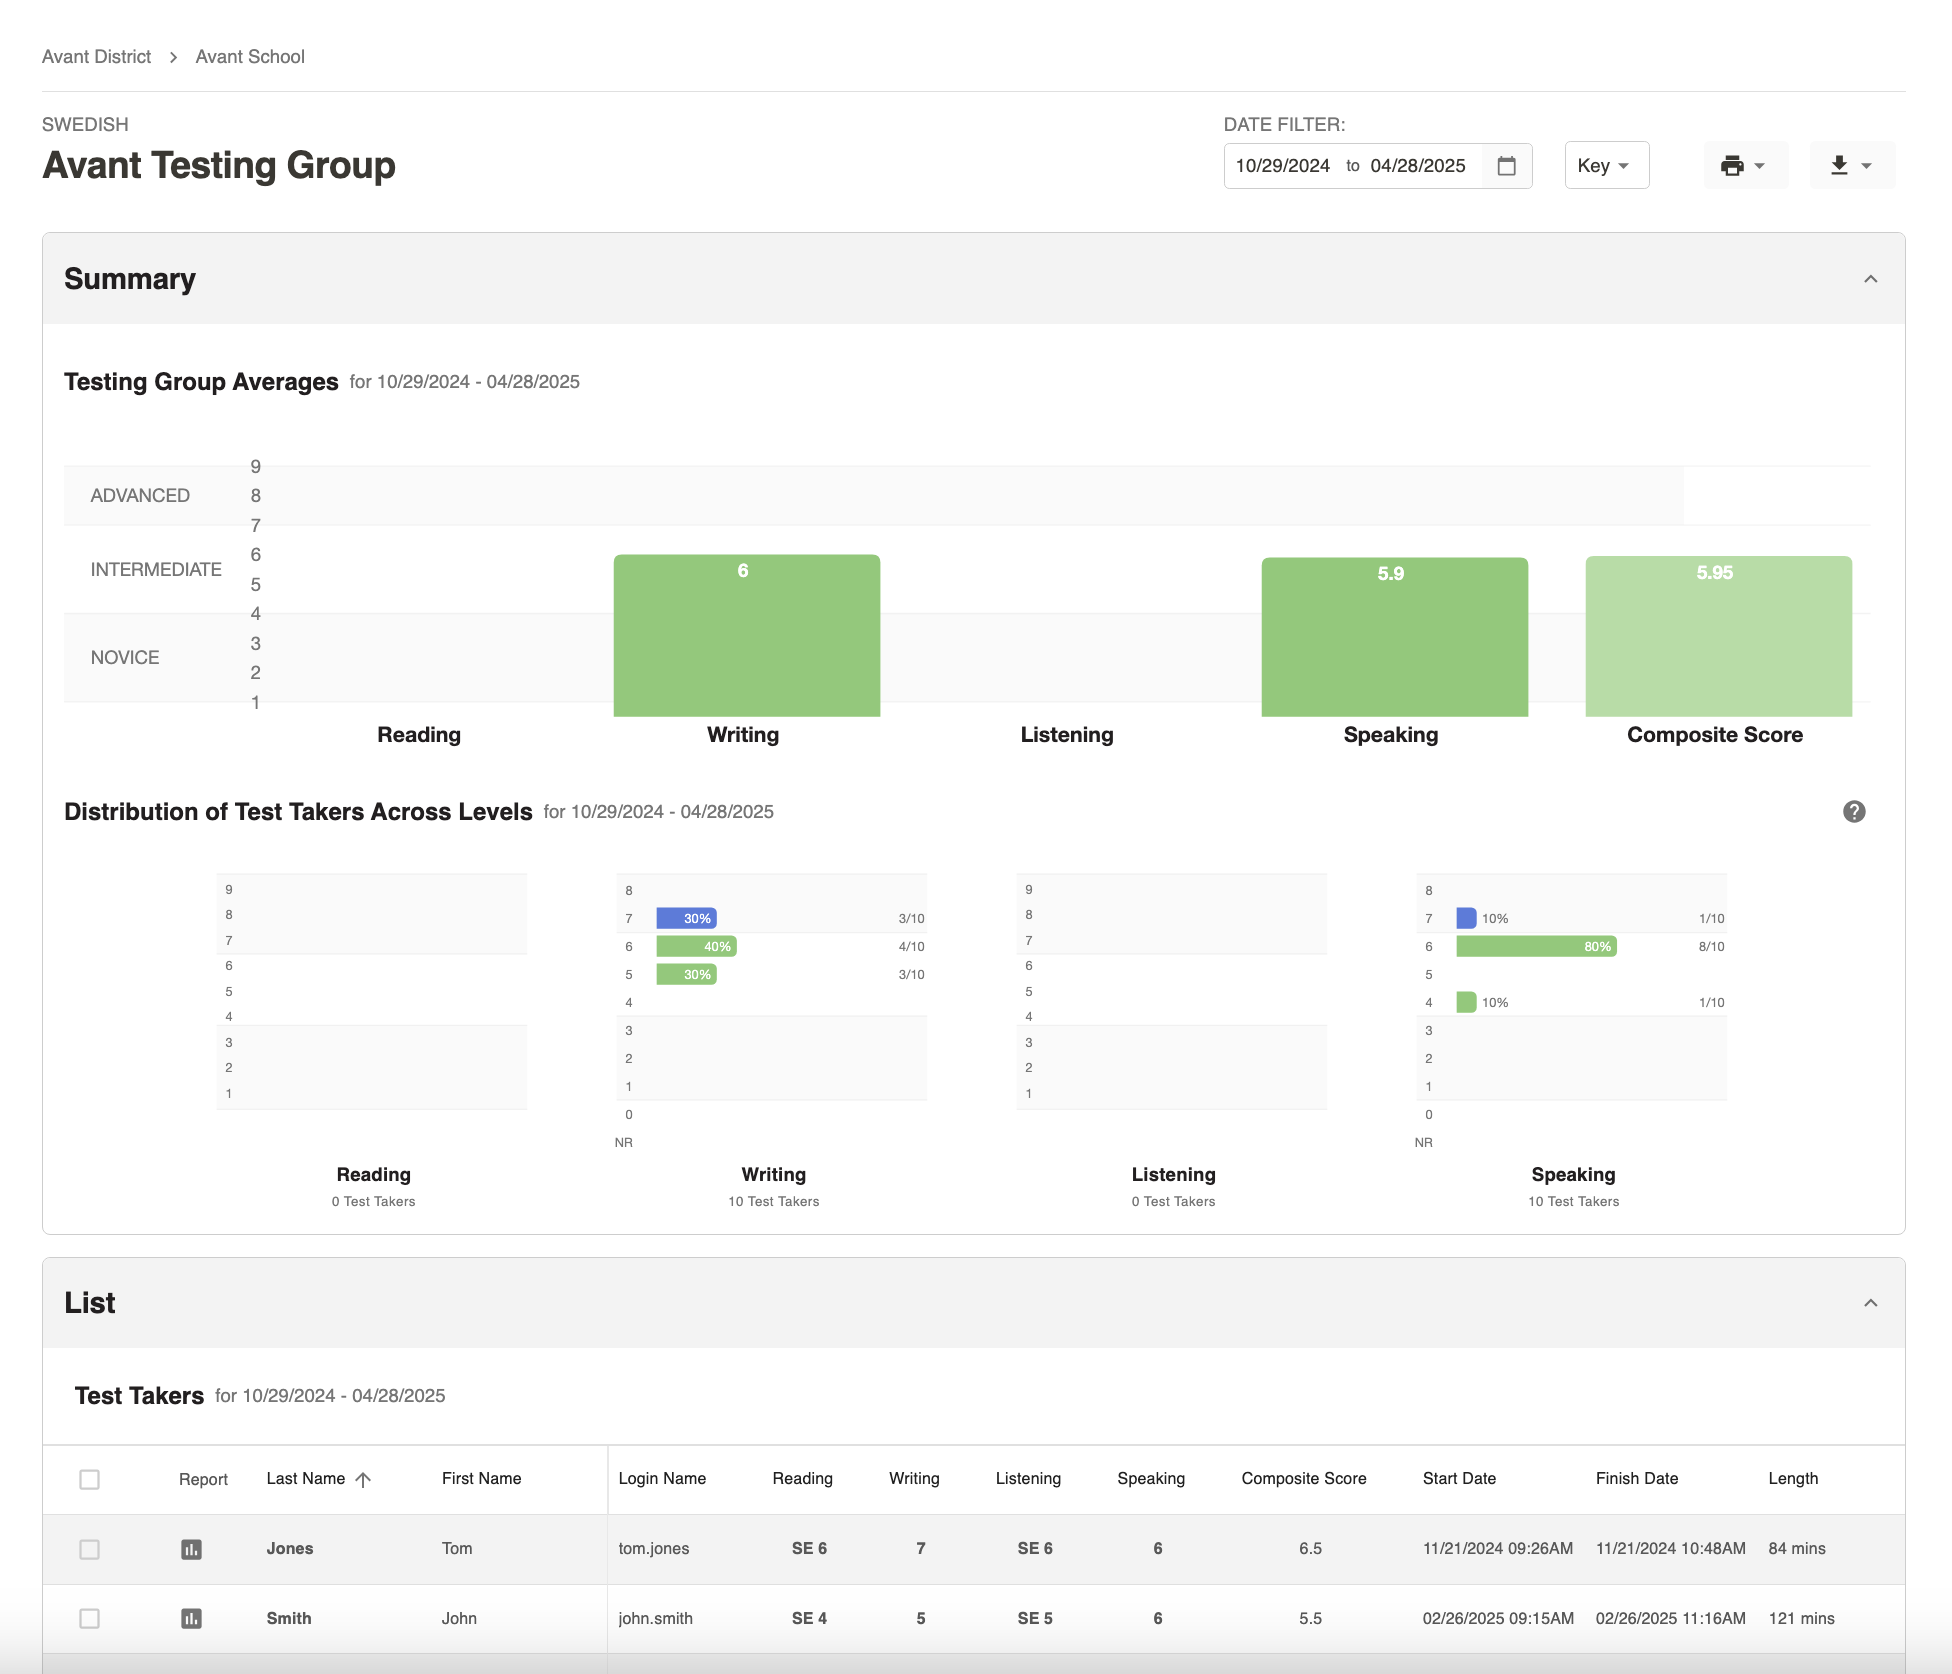Open report icon for Smith
This screenshot has height=1674, width=1952.
191,1619
